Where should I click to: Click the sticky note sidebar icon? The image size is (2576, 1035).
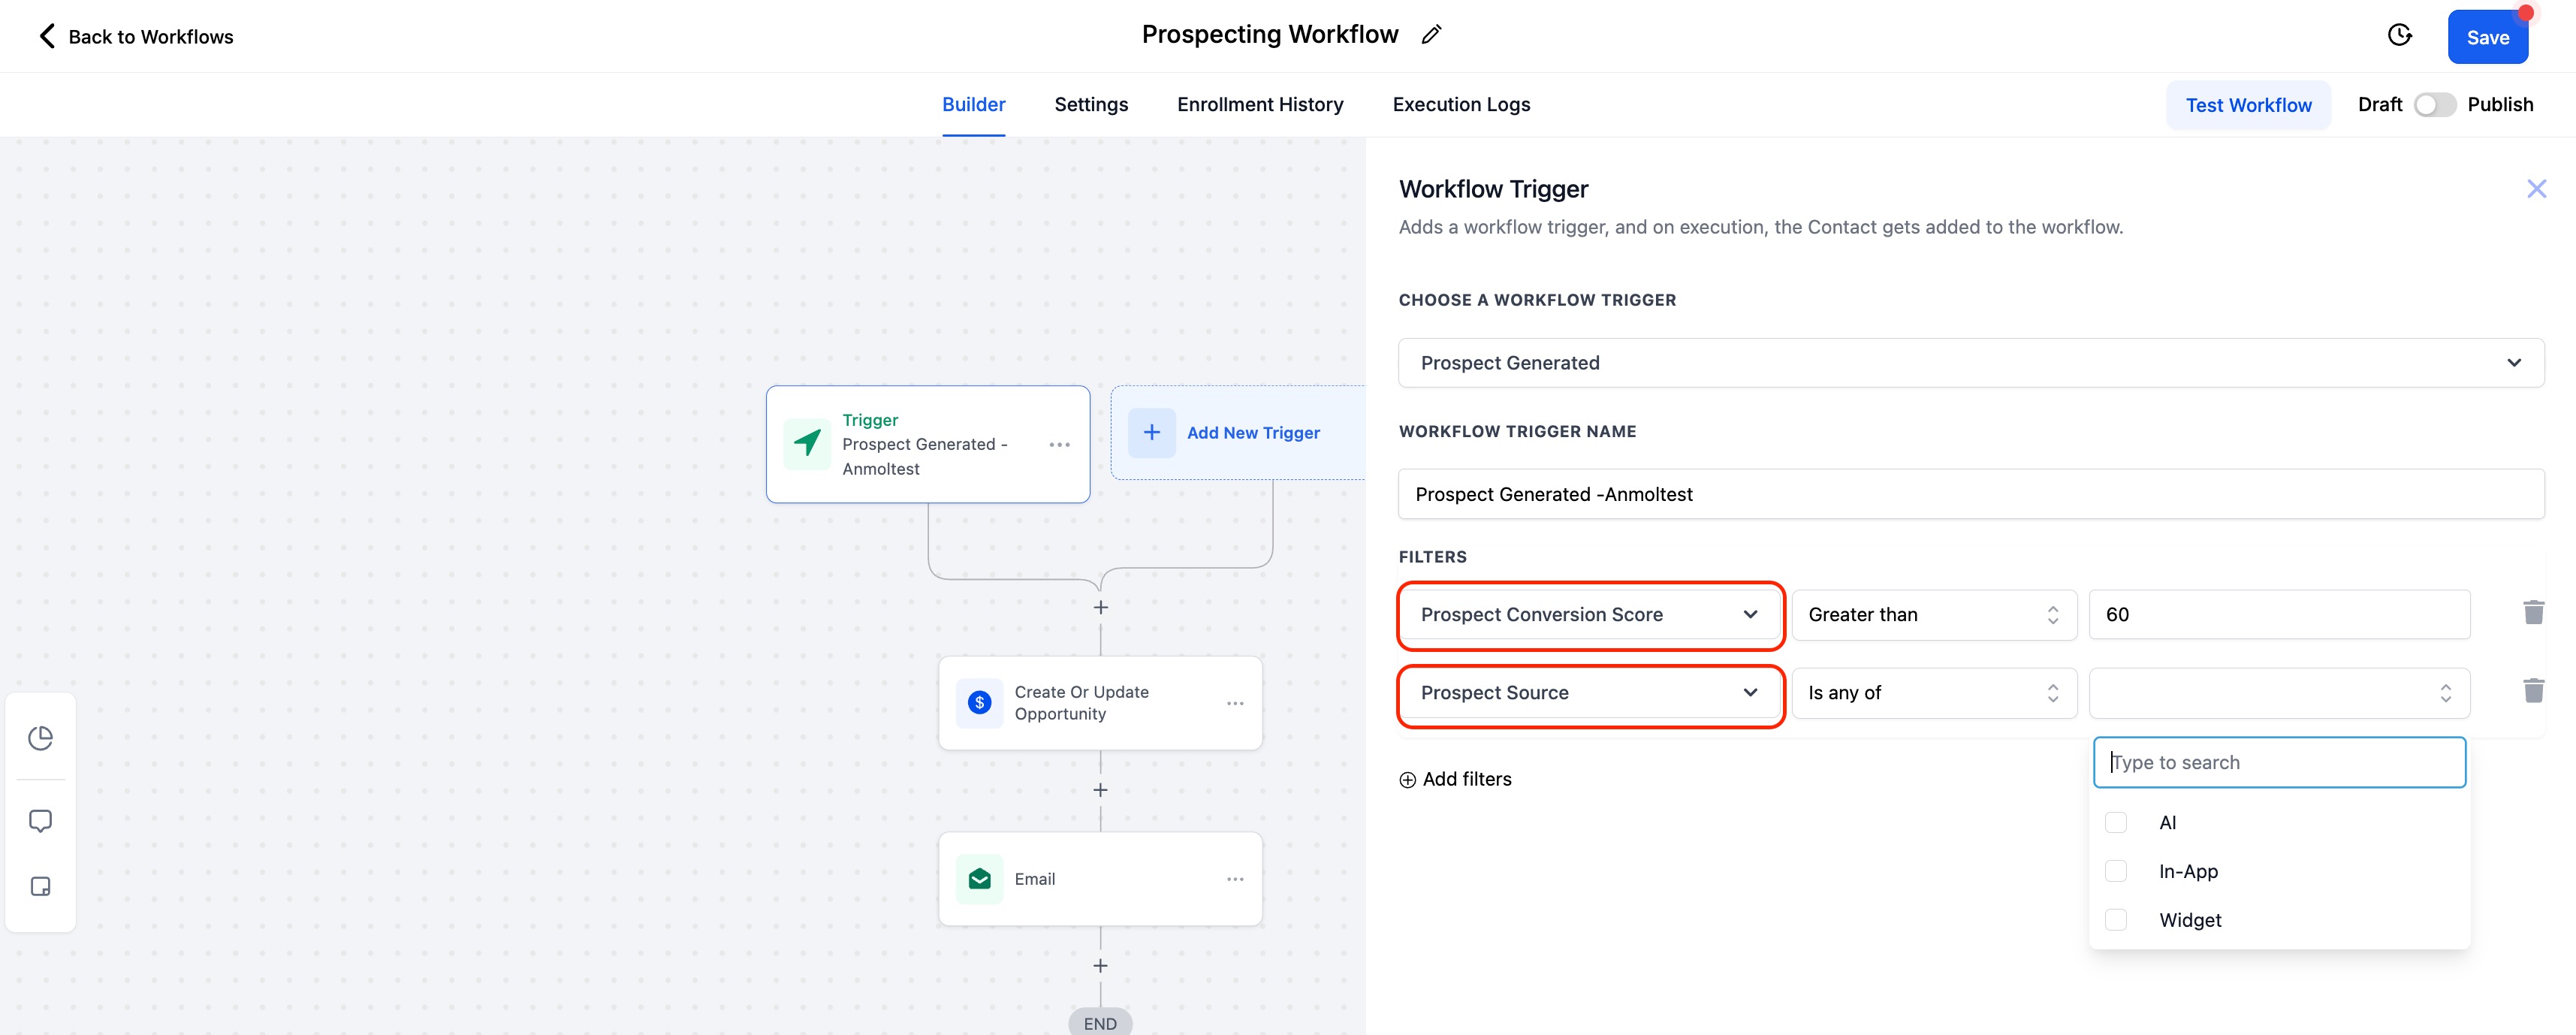click(41, 886)
